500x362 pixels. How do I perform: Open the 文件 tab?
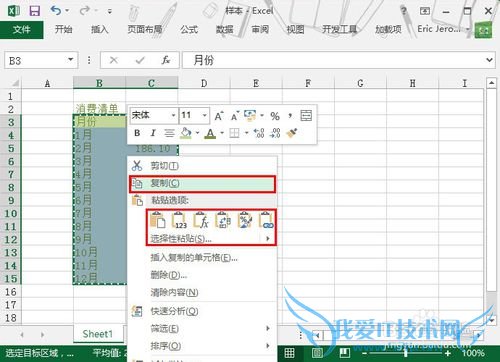(22, 30)
